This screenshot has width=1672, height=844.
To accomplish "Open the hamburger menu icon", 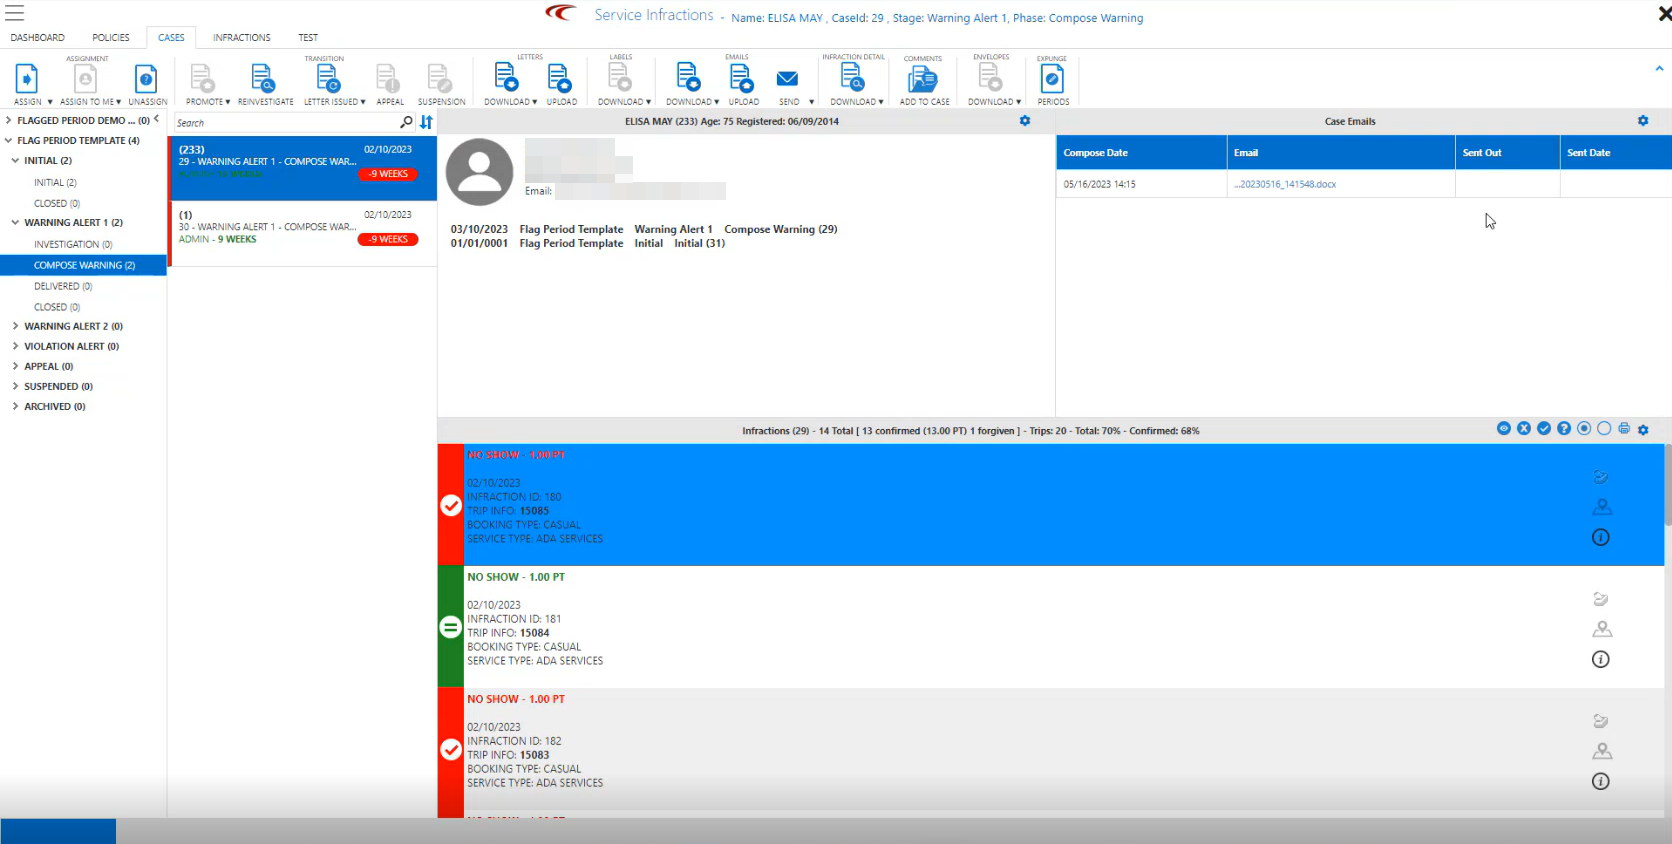I will pos(15,13).
